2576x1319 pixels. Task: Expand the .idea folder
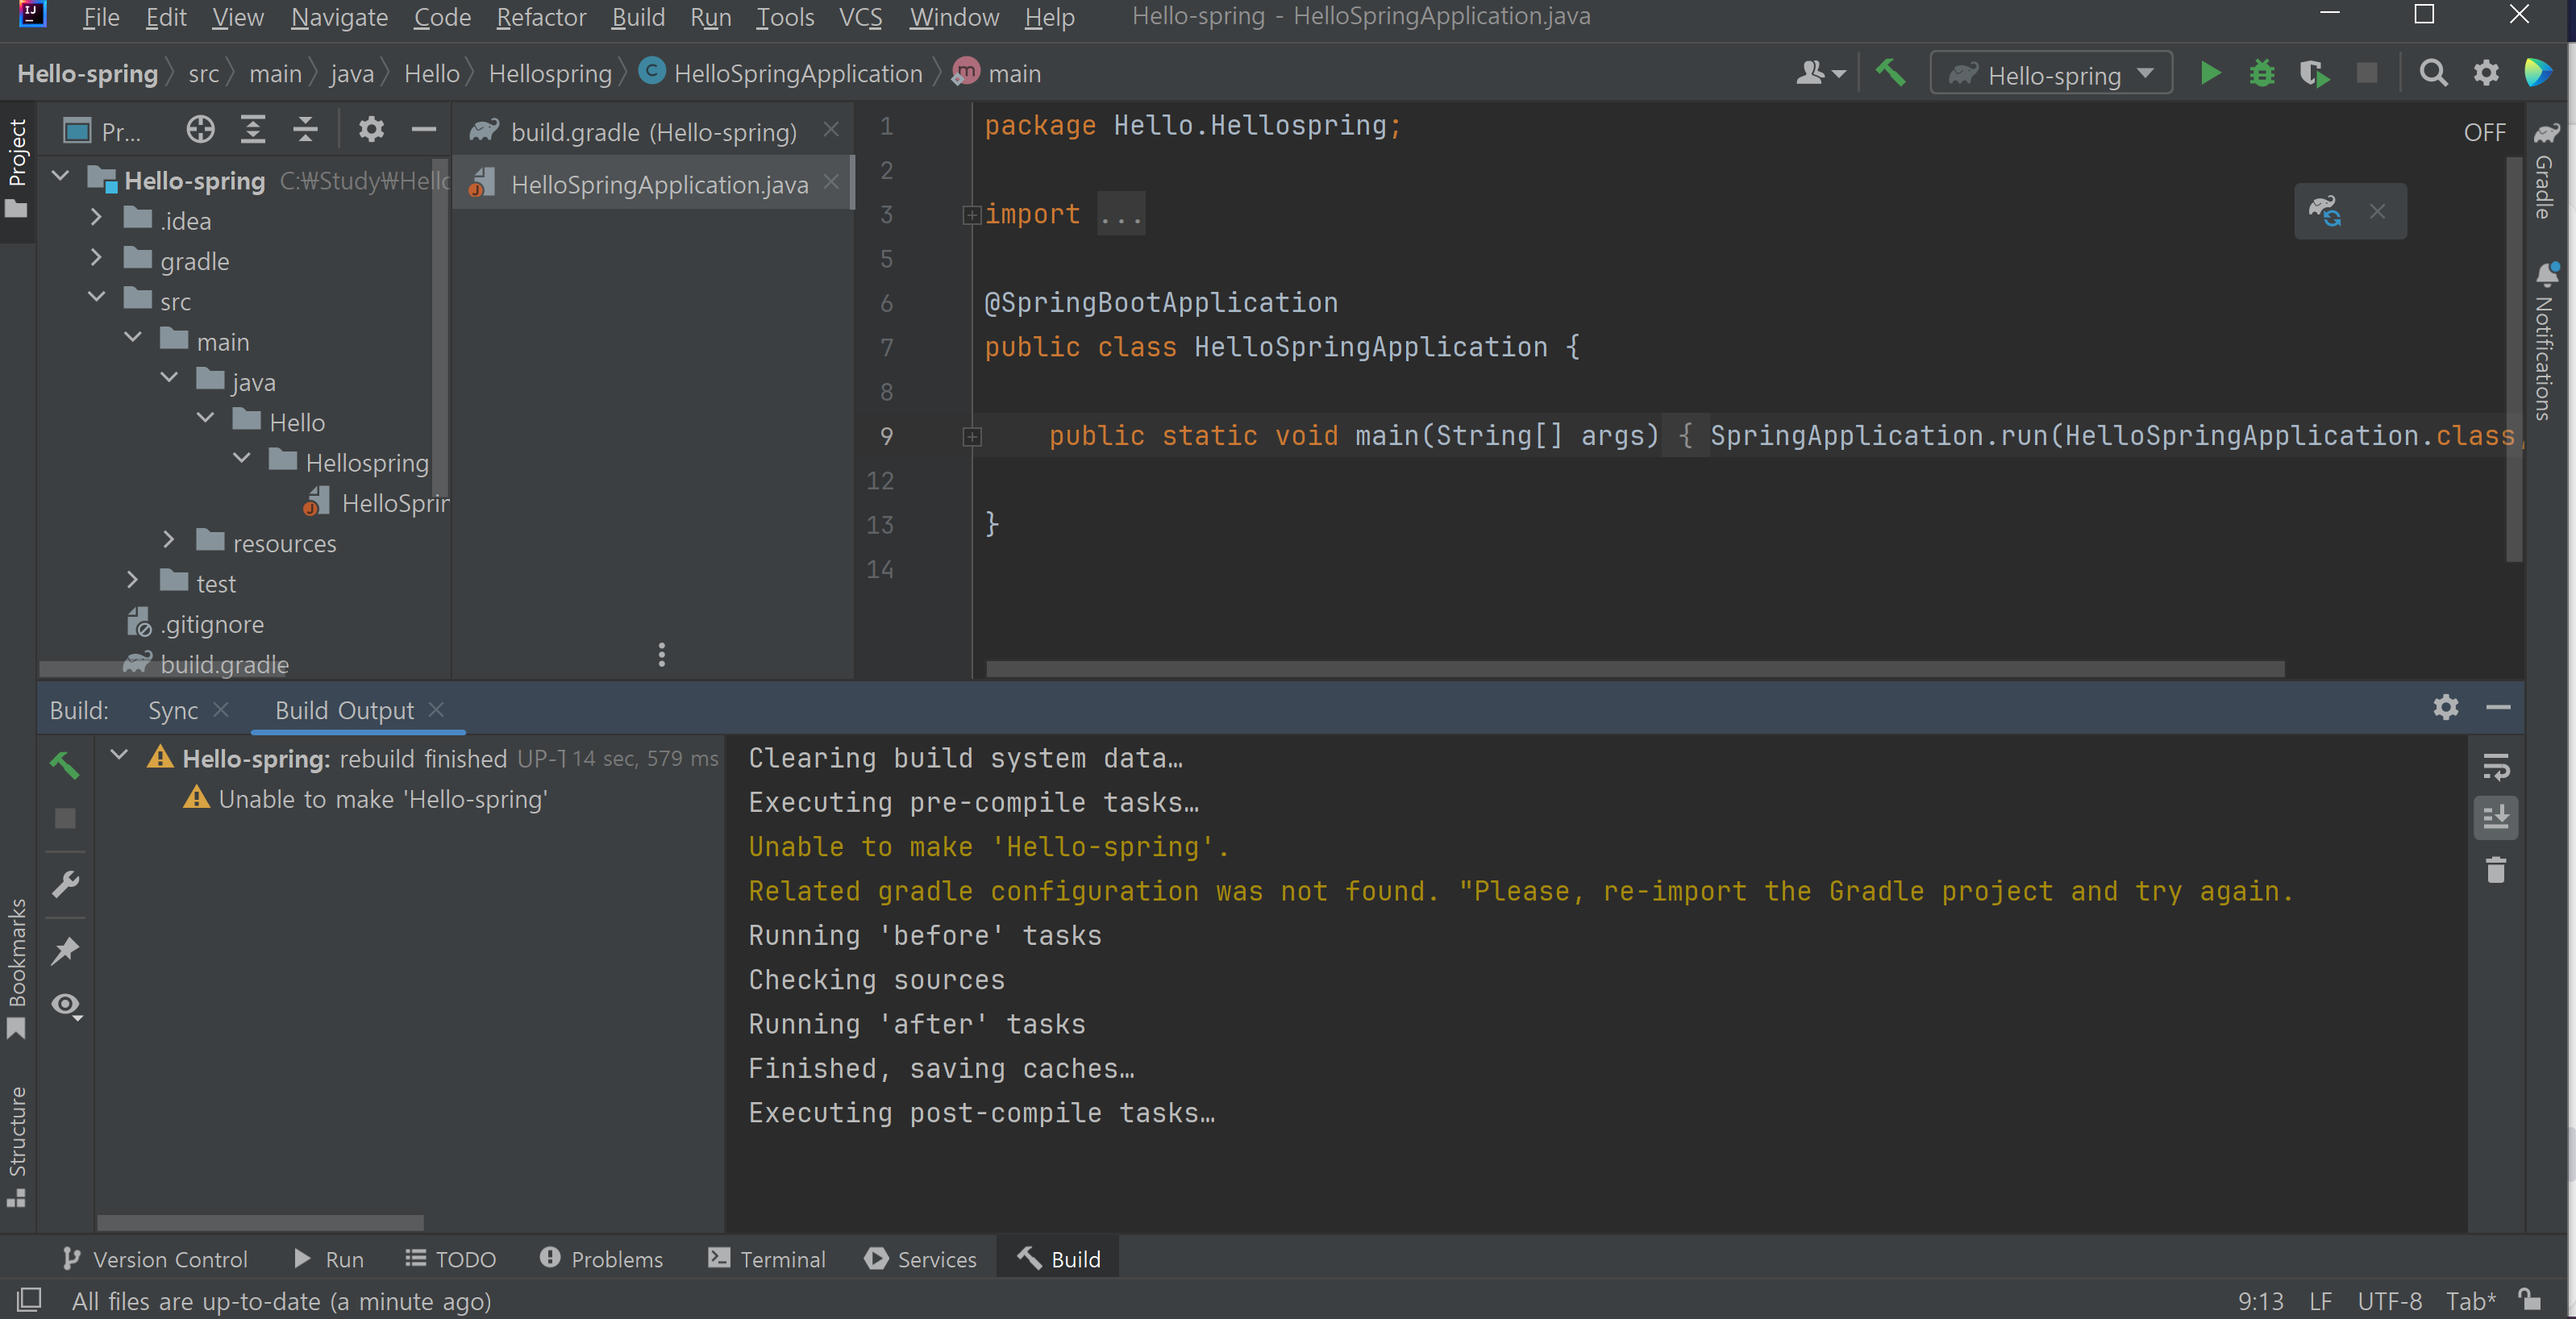click(x=96, y=217)
